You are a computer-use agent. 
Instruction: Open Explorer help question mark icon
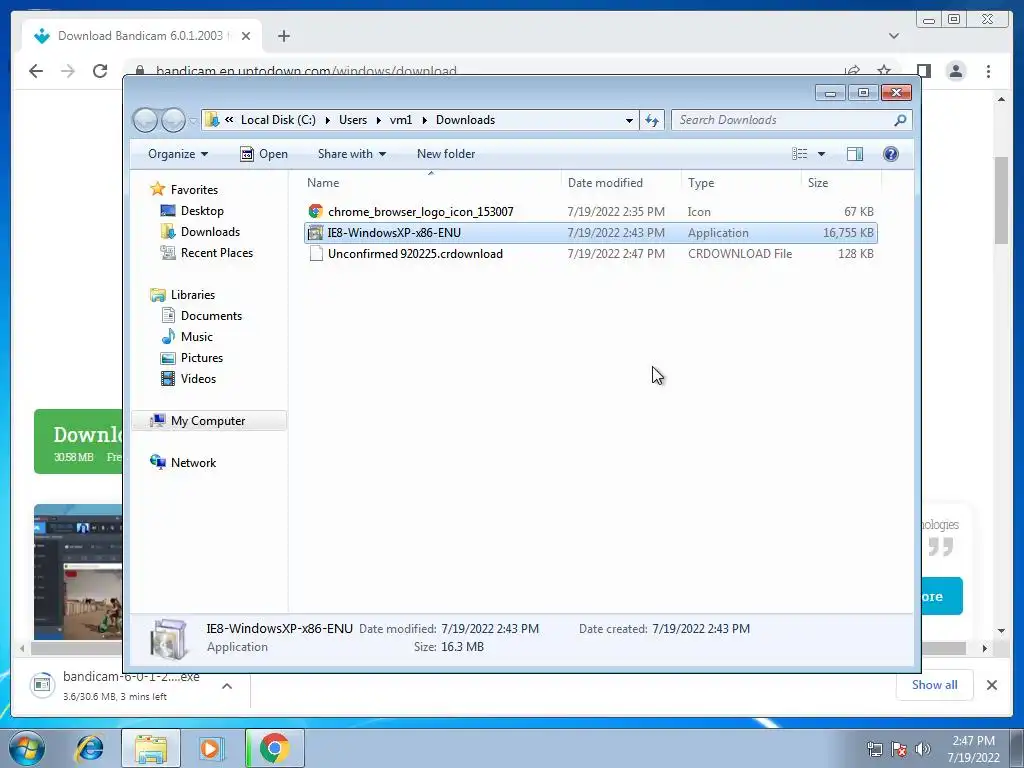click(890, 153)
